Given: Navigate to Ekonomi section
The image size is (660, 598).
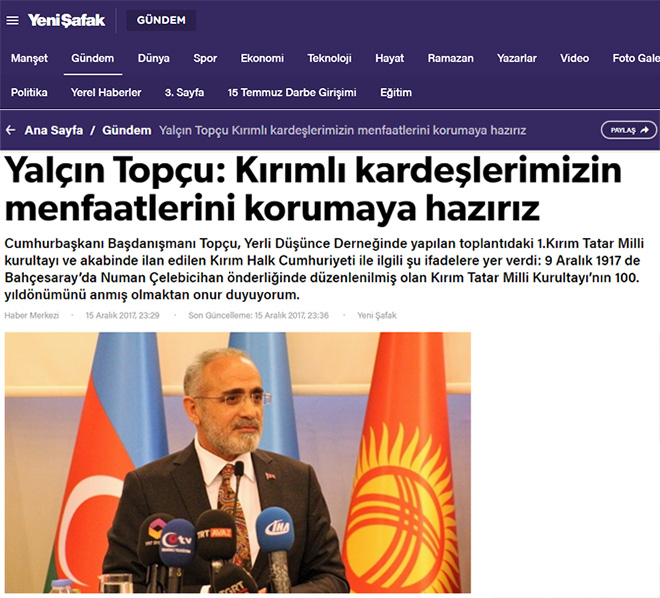Looking at the screenshot, I should coord(262,58).
